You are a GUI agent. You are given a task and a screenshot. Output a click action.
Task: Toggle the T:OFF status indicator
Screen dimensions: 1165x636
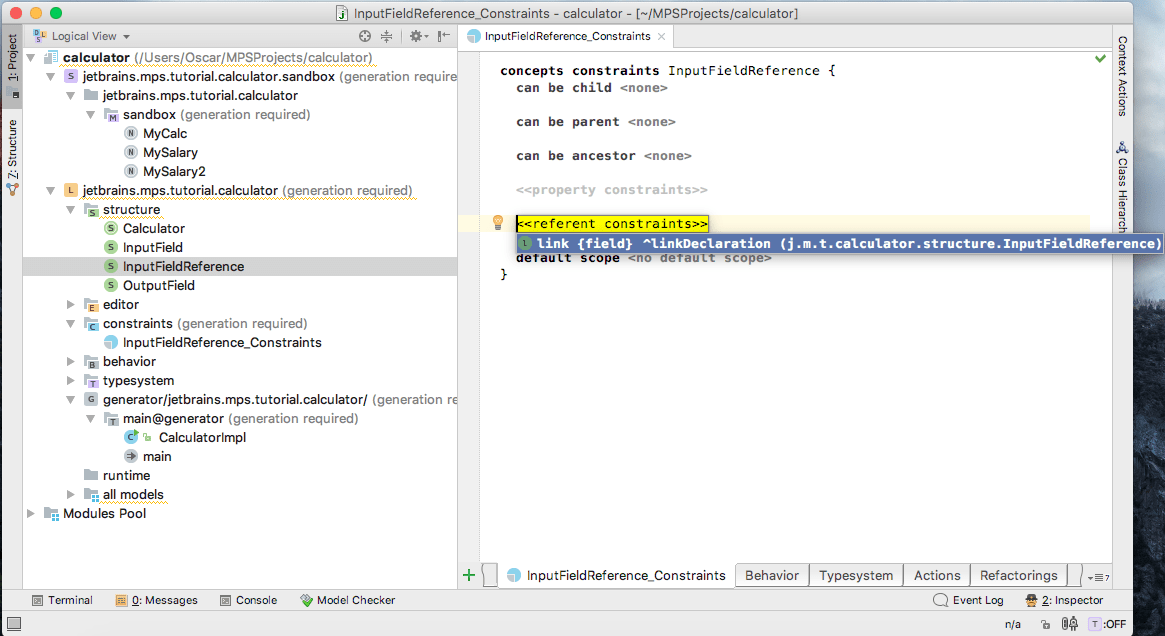[x=1108, y=624]
